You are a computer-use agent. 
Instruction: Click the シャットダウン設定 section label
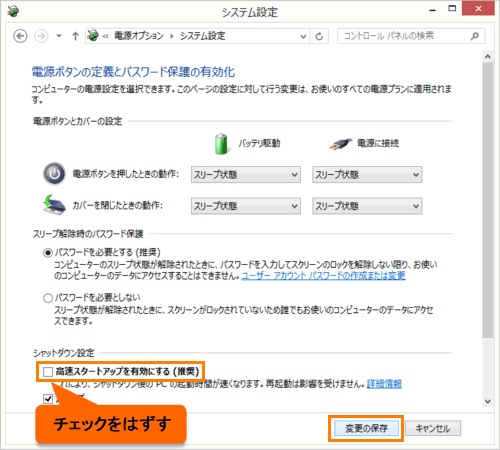[64, 353]
